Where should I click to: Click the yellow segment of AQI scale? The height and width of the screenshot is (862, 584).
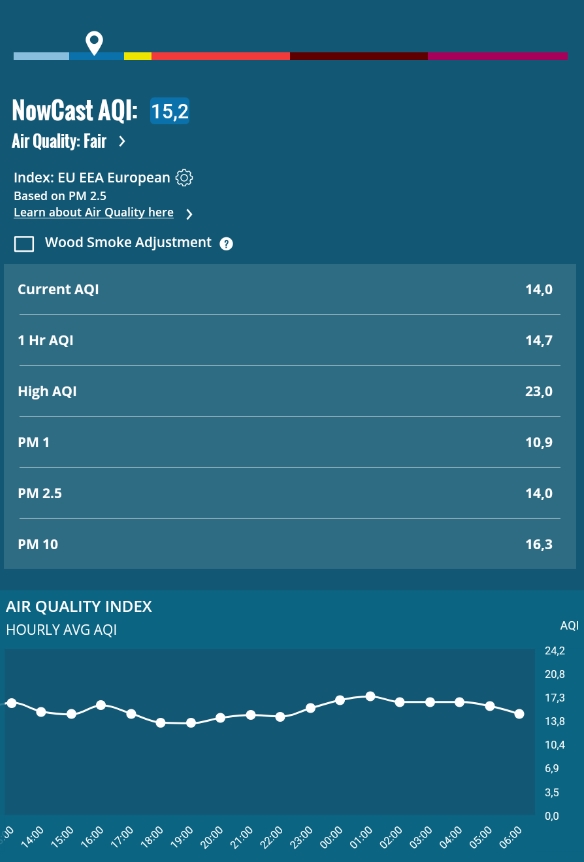(x=137, y=56)
